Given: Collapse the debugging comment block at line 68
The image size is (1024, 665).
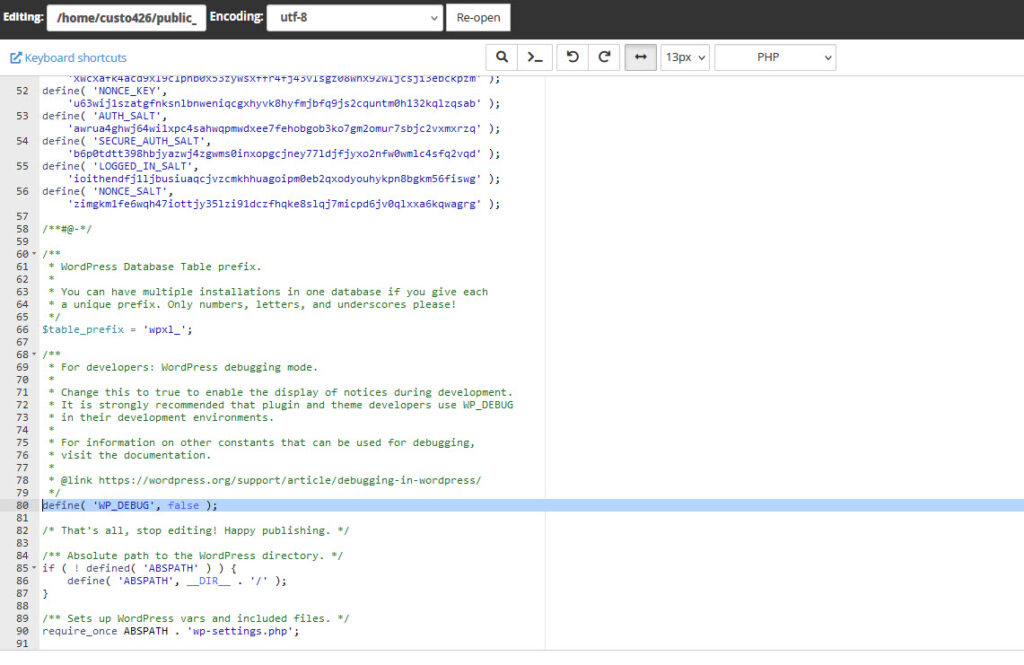Looking at the screenshot, I should tap(35, 354).
